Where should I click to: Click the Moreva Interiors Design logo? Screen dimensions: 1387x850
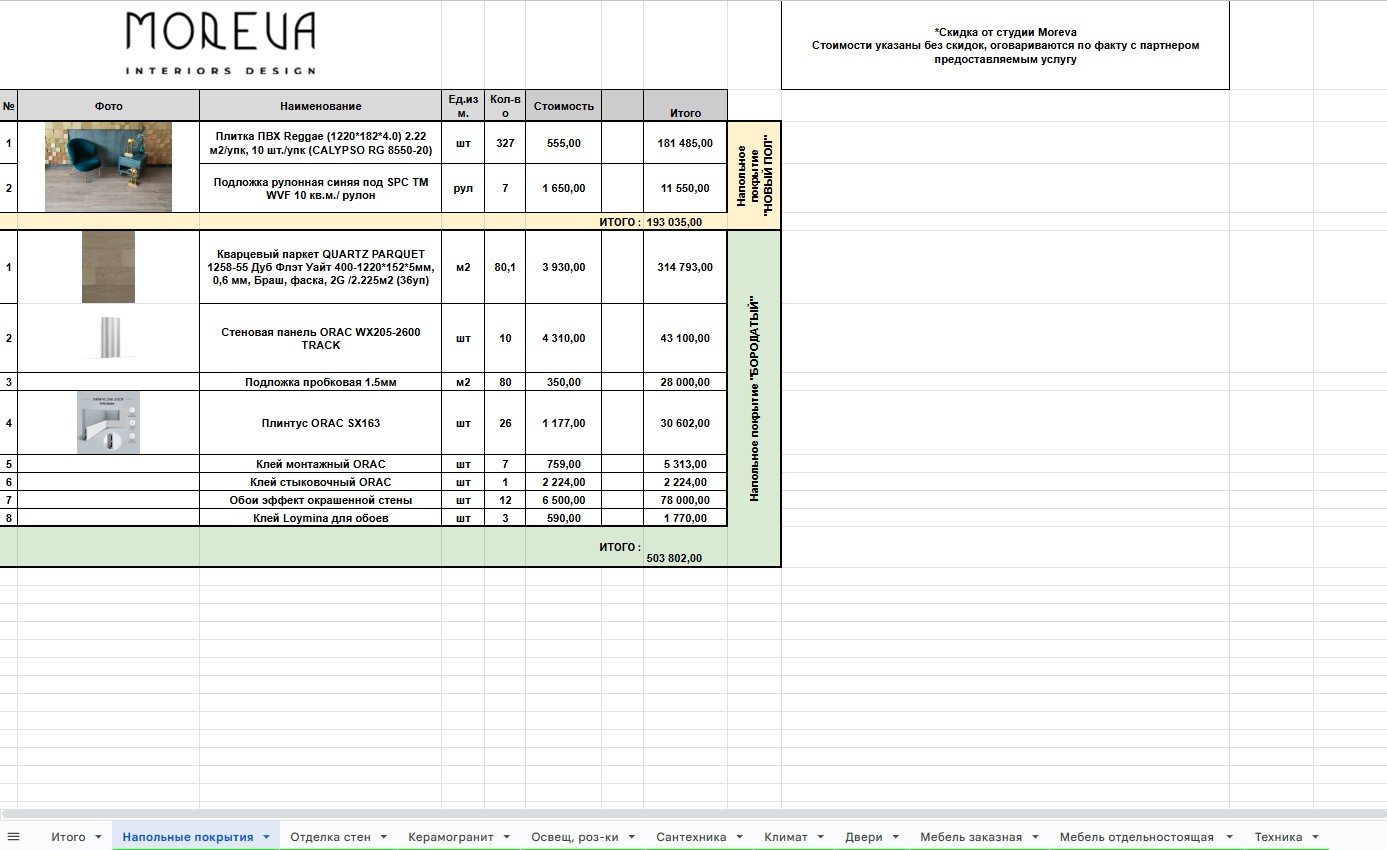[221, 44]
